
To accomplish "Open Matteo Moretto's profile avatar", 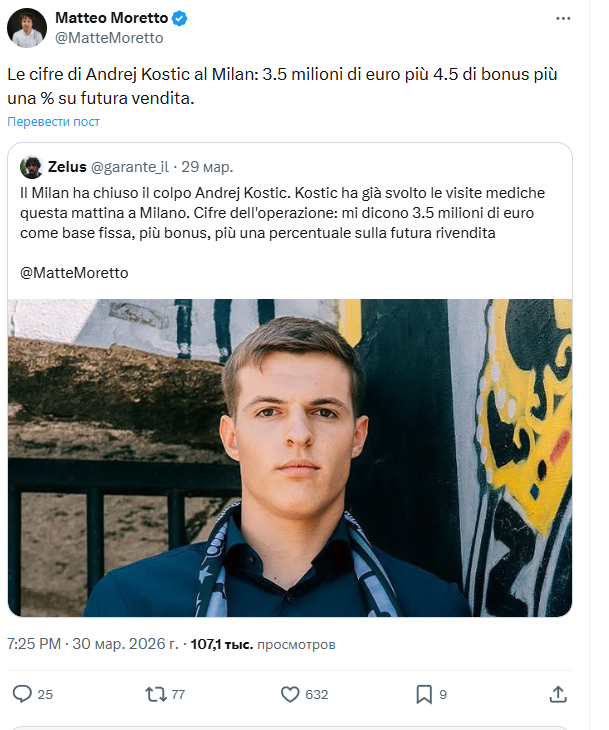I will pos(27,28).
